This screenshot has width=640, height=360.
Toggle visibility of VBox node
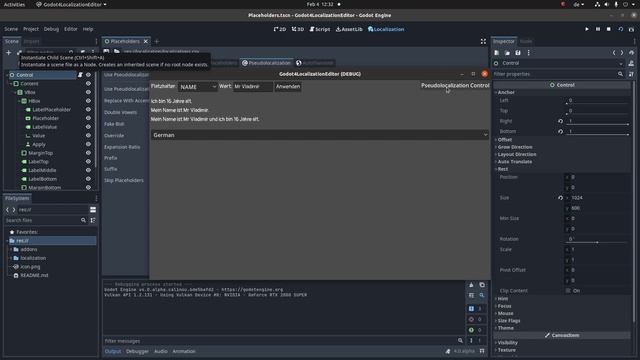pyautogui.click(x=88, y=92)
